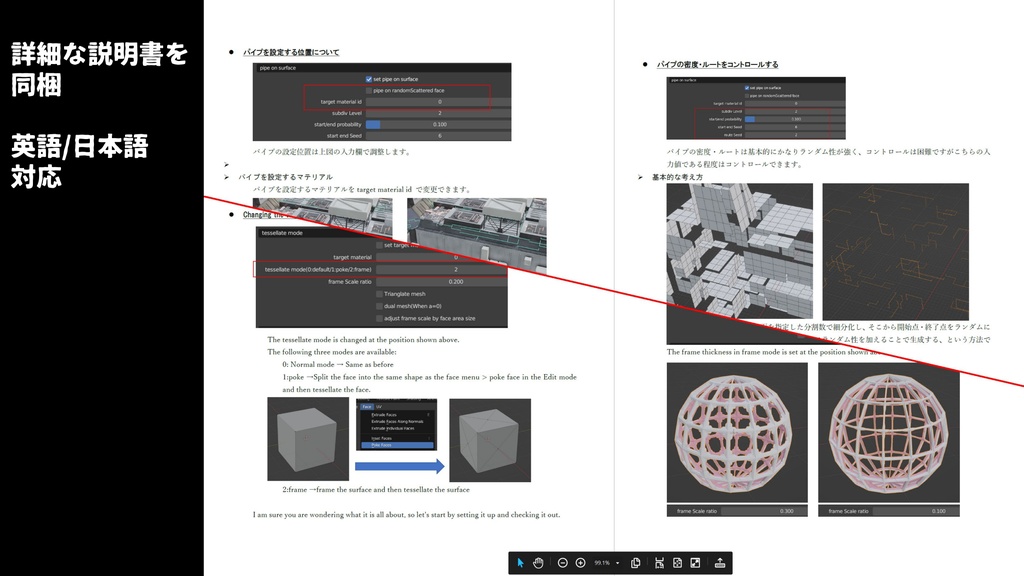Click the 'start end Seed' value 6 field
This screenshot has width=1024, height=576.
coord(438,136)
